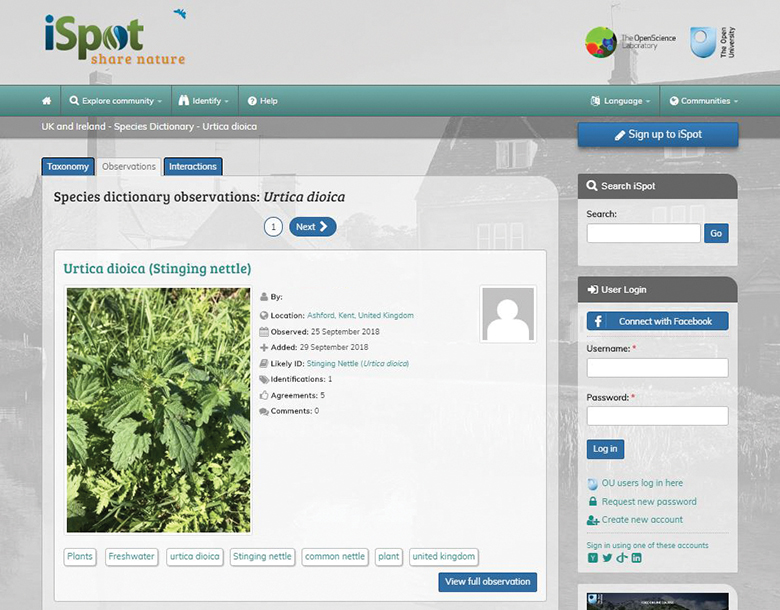Open the Communities dropdown
This screenshot has width=780, height=610.
coord(704,101)
